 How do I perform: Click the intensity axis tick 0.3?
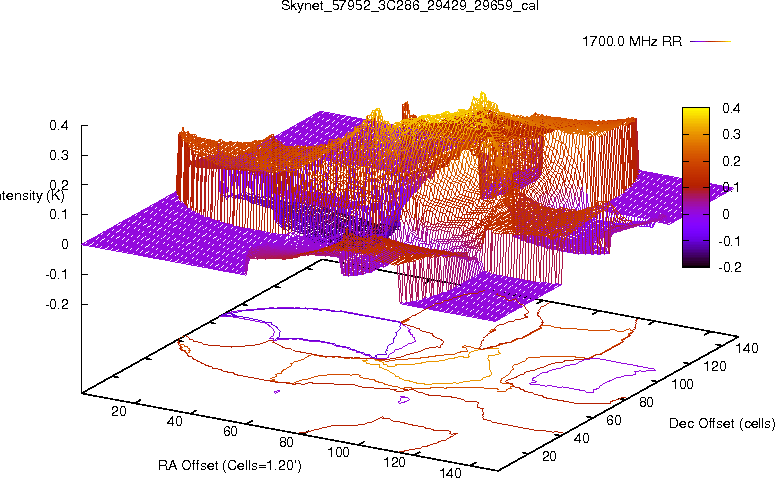click(x=59, y=155)
